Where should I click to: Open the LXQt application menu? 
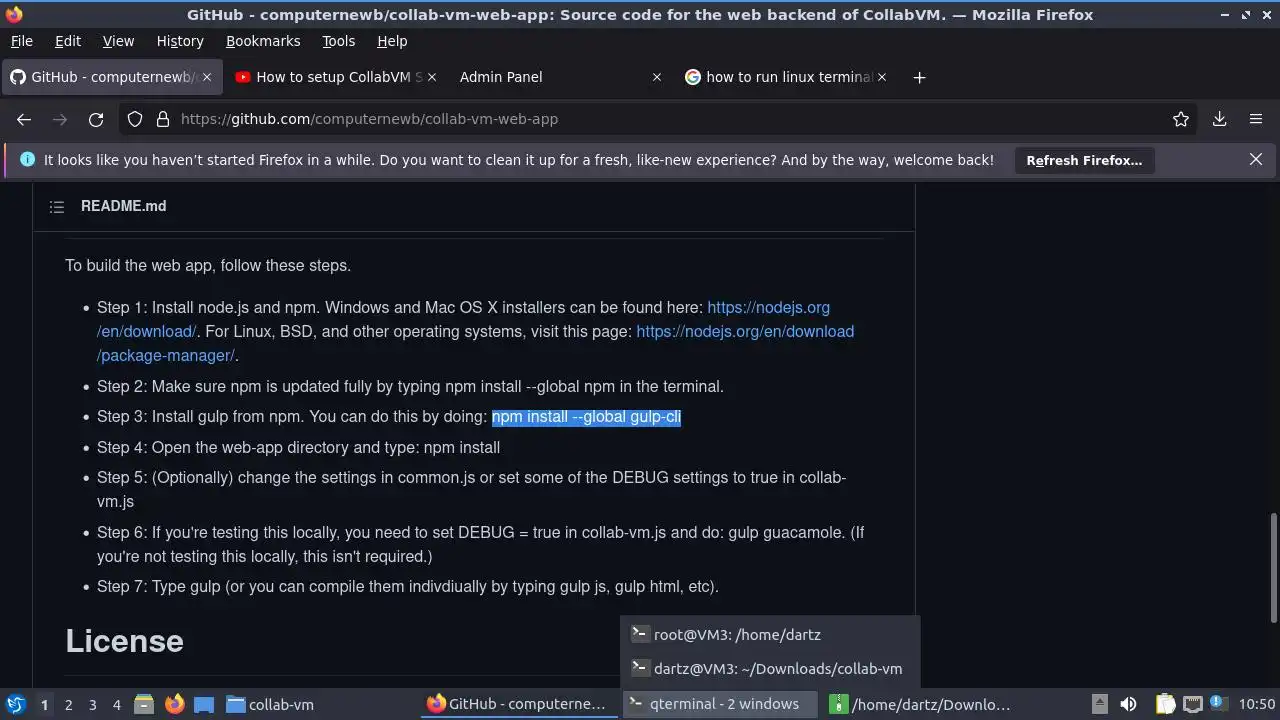pyautogui.click(x=15, y=704)
